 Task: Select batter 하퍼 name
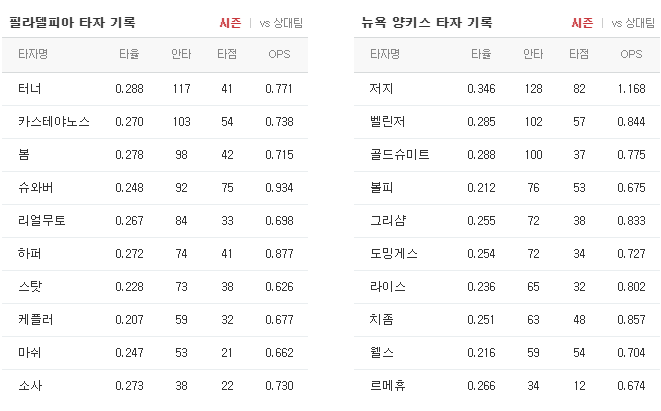tap(30, 253)
